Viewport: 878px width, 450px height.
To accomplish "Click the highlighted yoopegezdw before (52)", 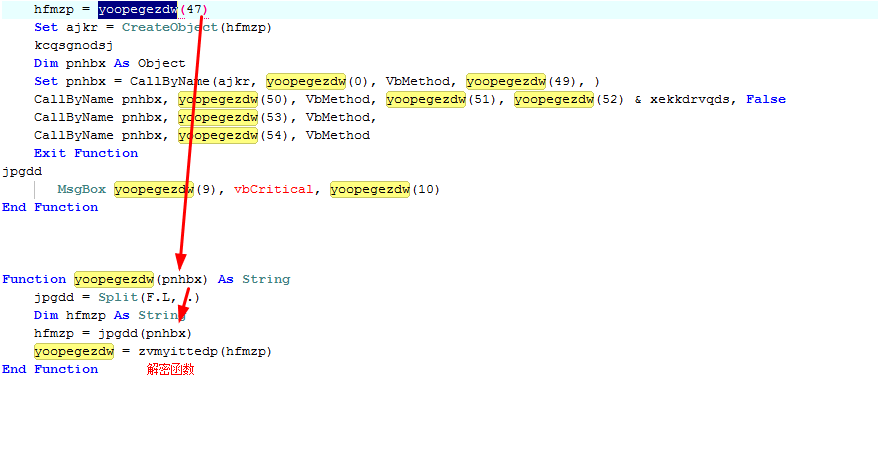I will pos(554,100).
